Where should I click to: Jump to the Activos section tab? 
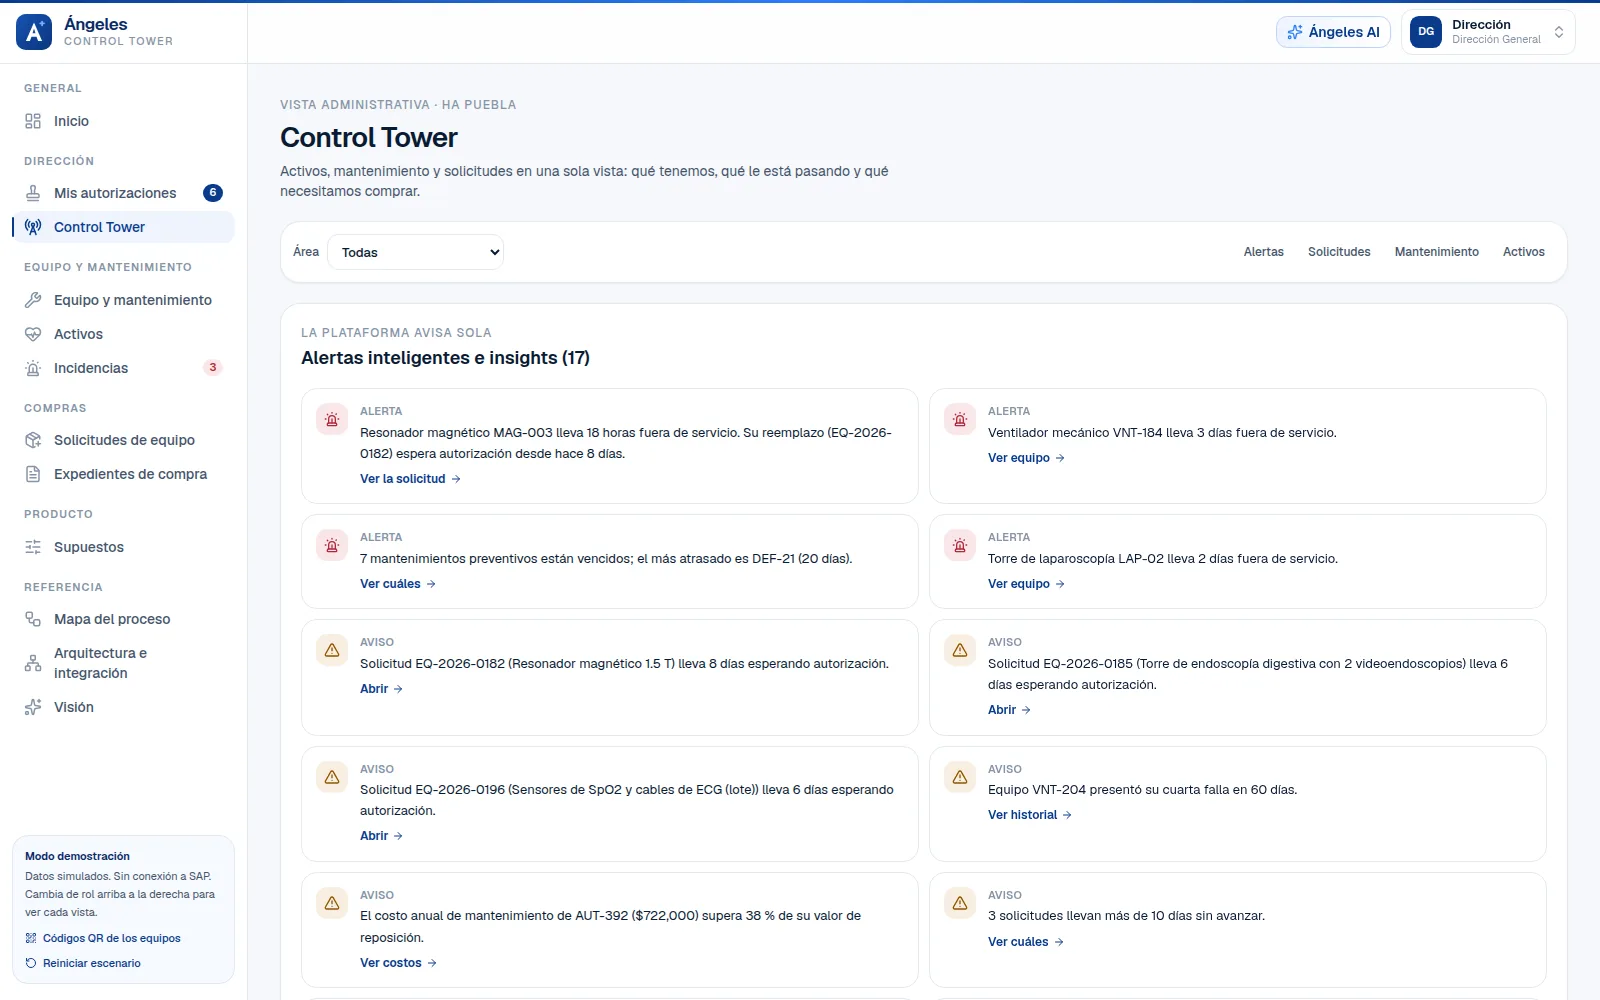(x=1524, y=252)
